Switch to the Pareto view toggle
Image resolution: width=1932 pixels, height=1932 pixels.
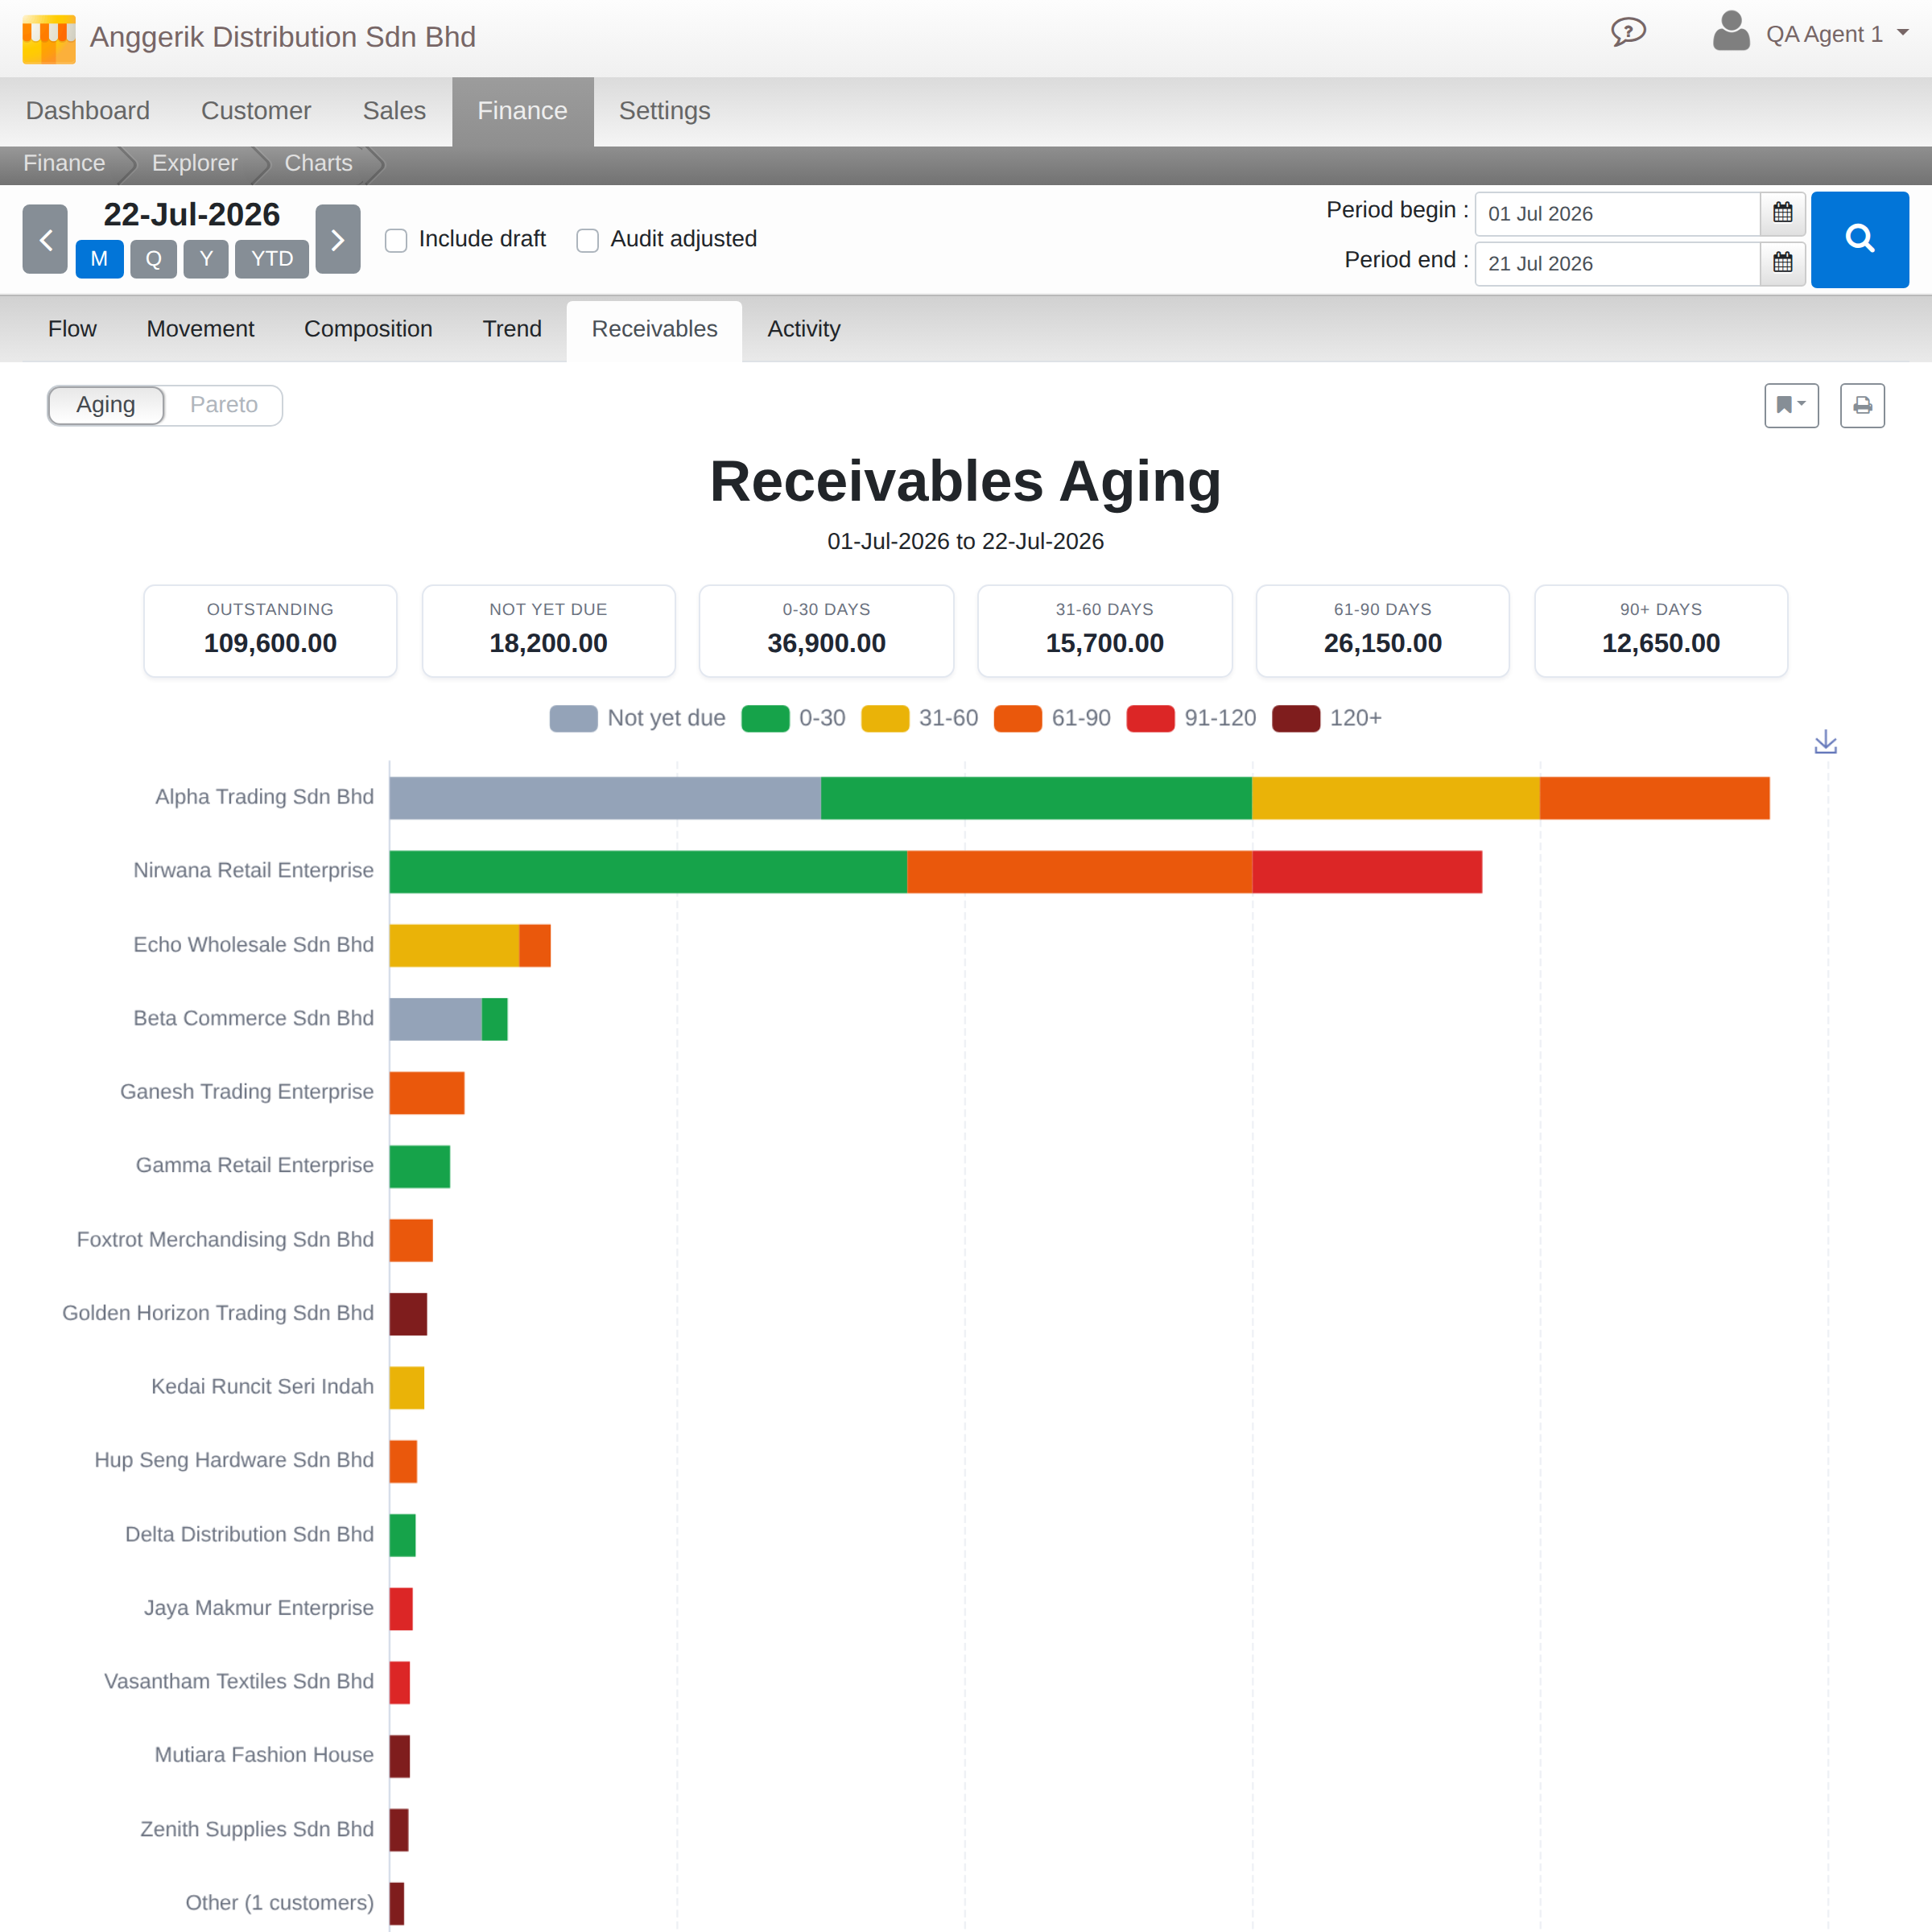(x=224, y=405)
